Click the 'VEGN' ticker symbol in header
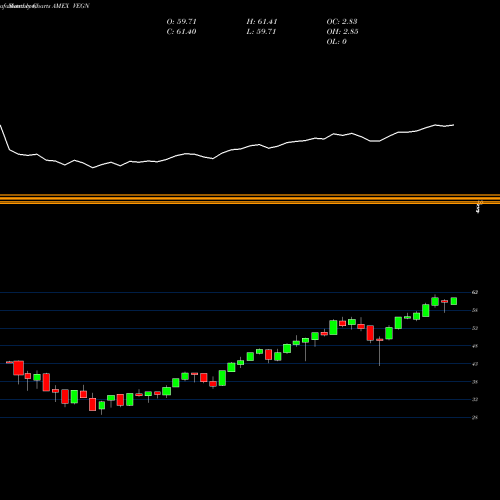 pyautogui.click(x=81, y=6)
